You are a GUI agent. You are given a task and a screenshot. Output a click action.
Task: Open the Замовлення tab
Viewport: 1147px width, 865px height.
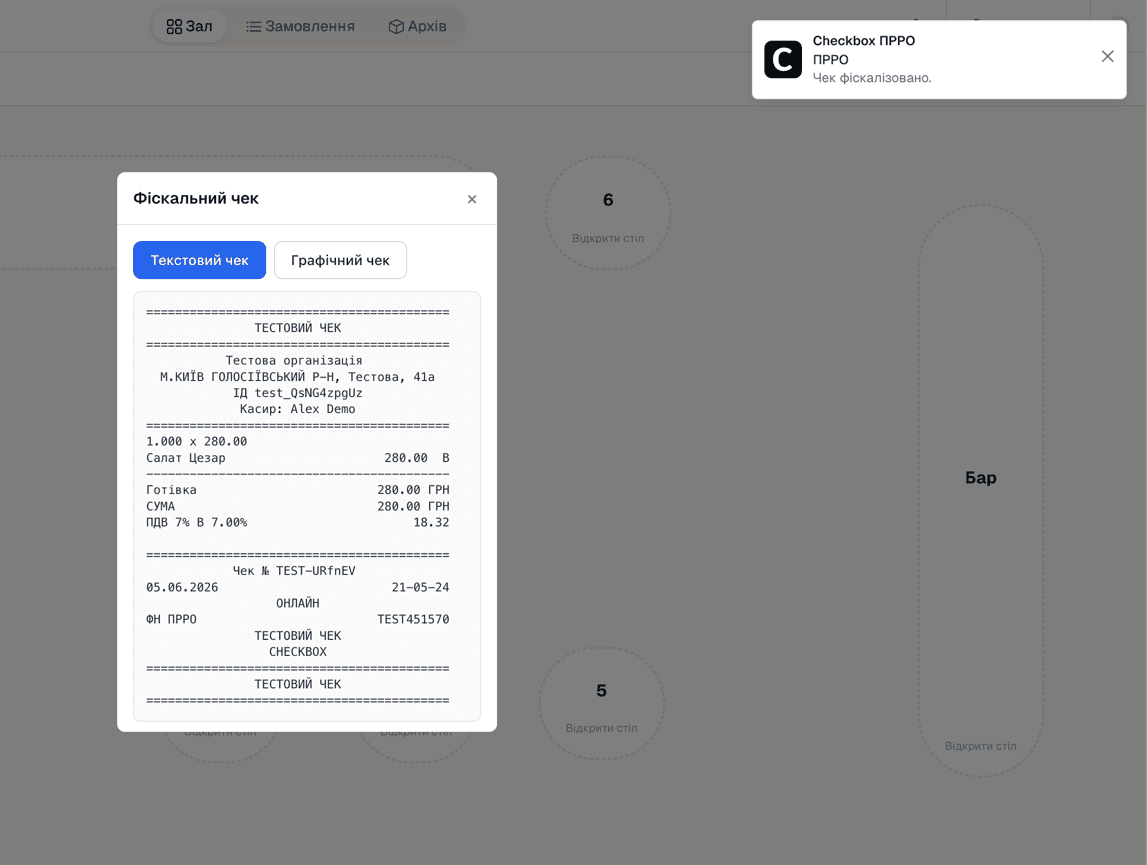[301, 26]
